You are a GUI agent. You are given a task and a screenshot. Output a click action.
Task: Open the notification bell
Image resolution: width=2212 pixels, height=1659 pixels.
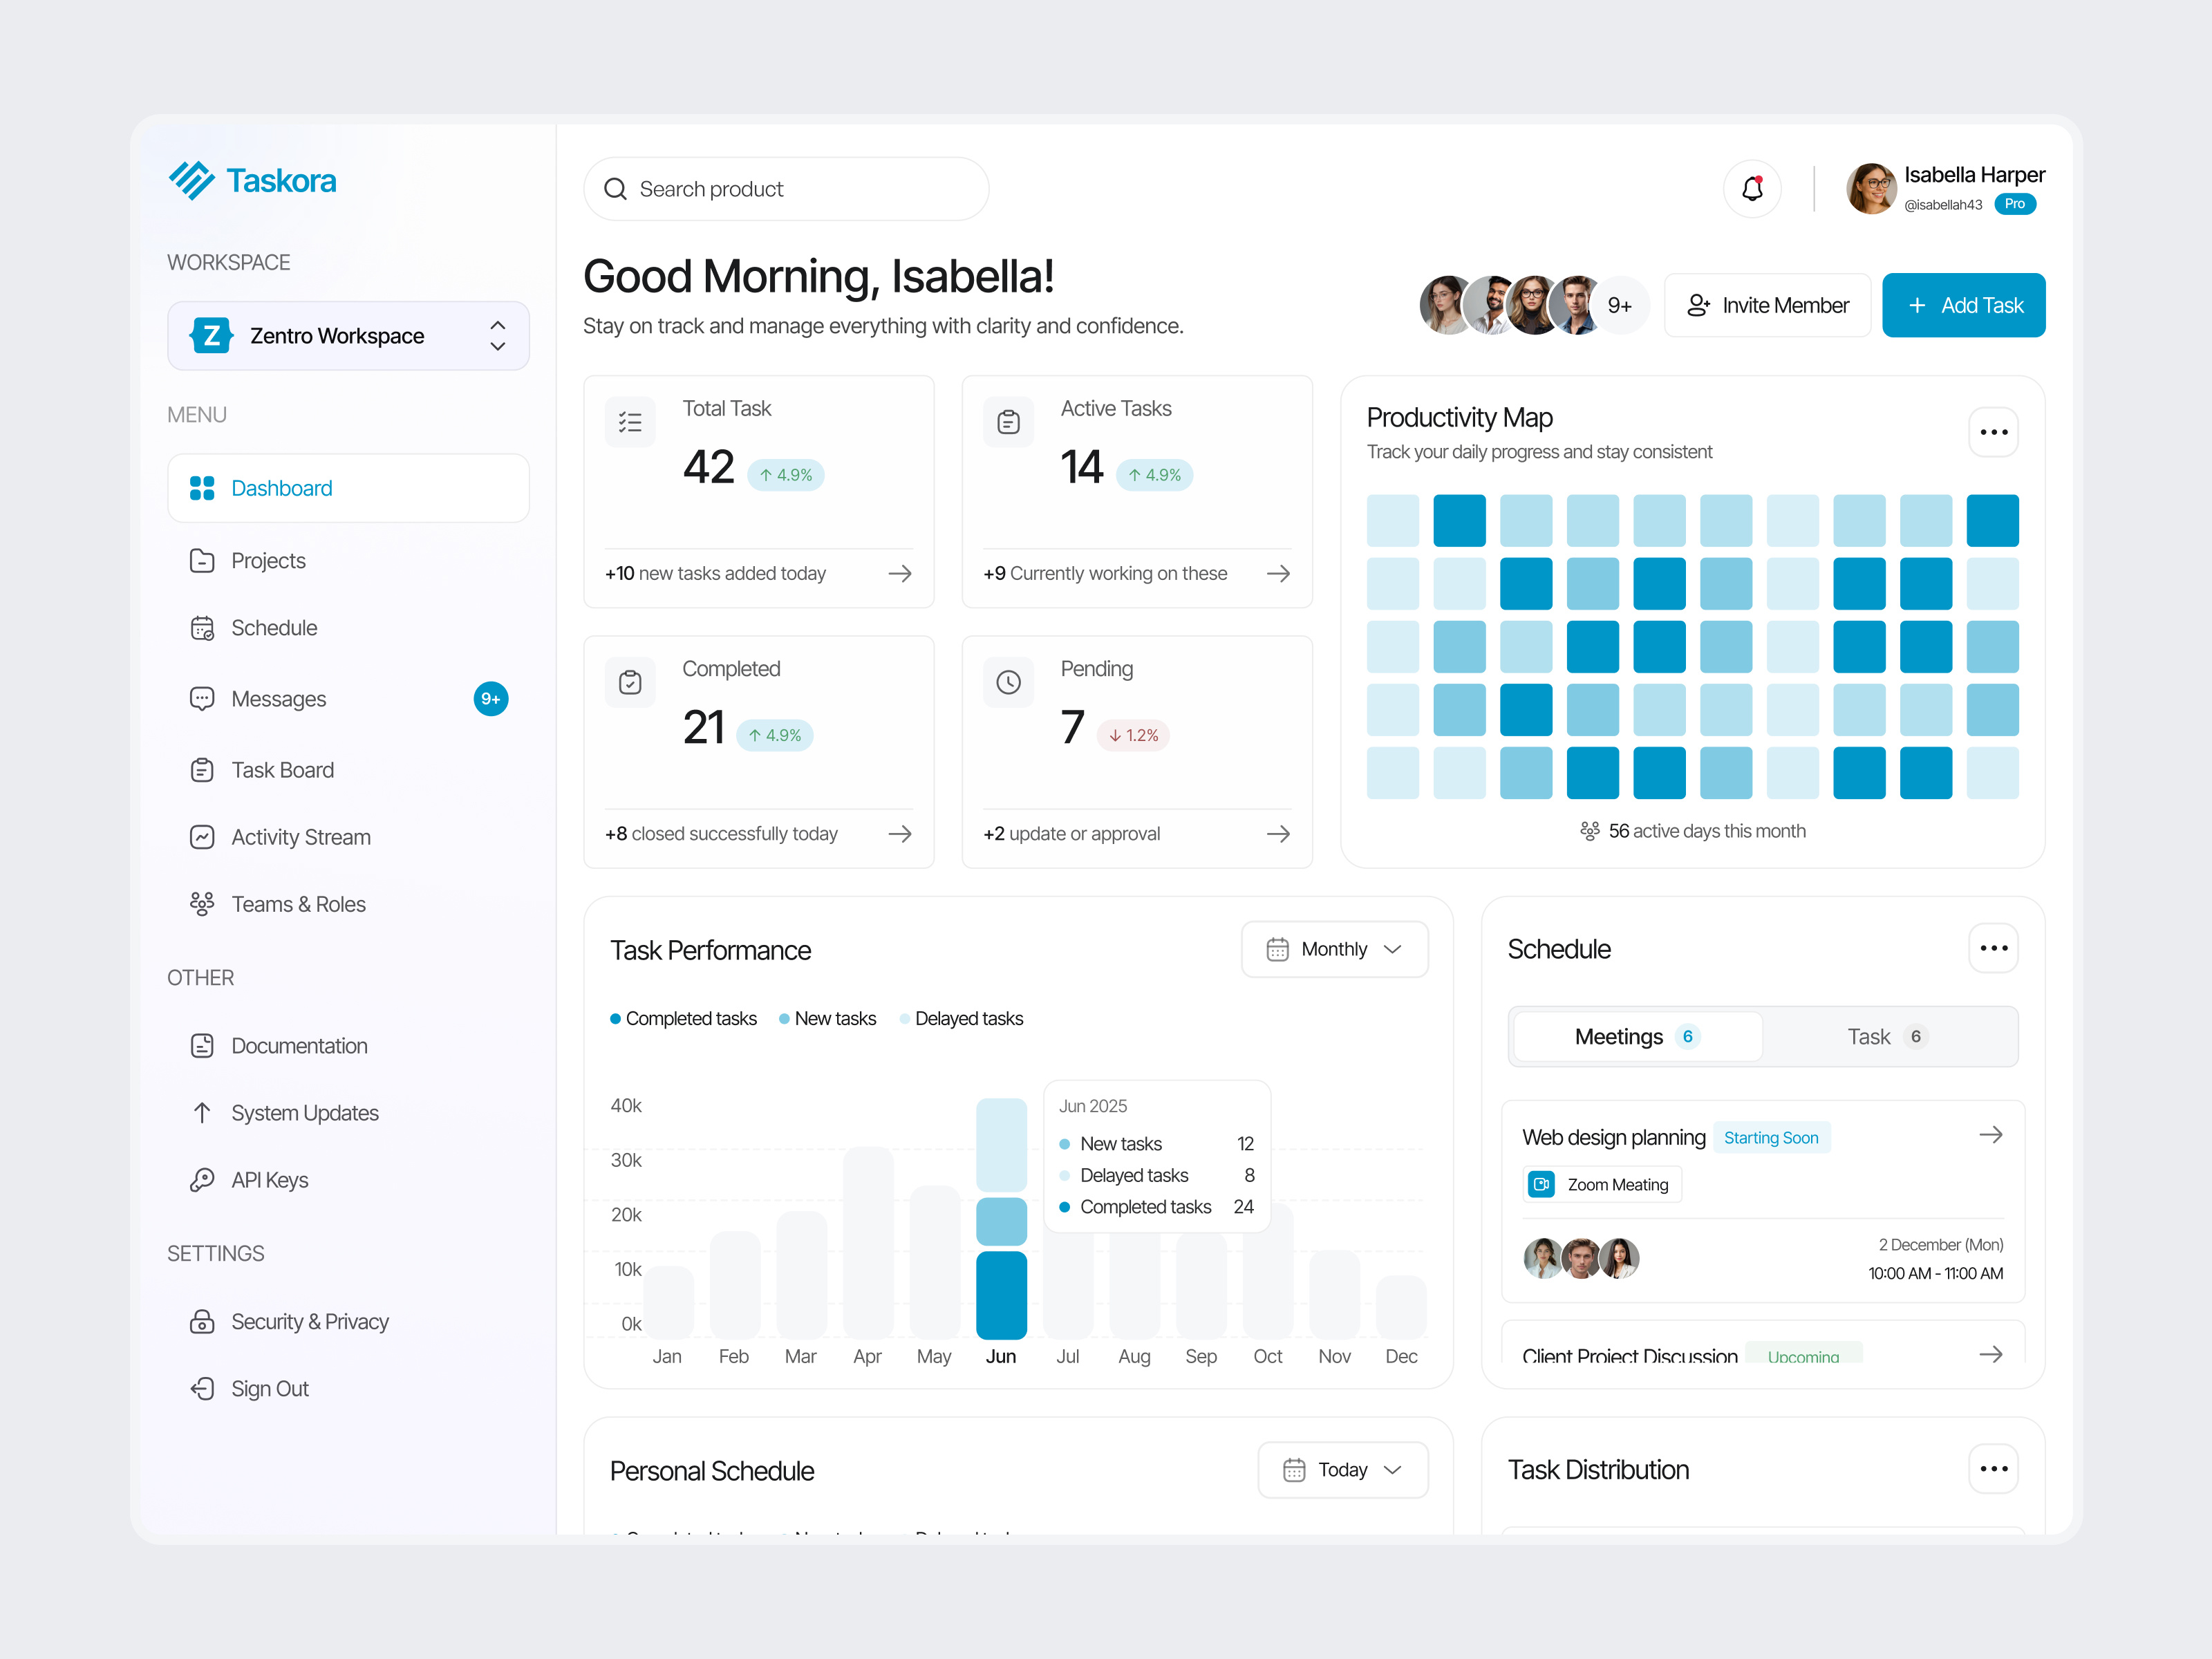(1753, 188)
